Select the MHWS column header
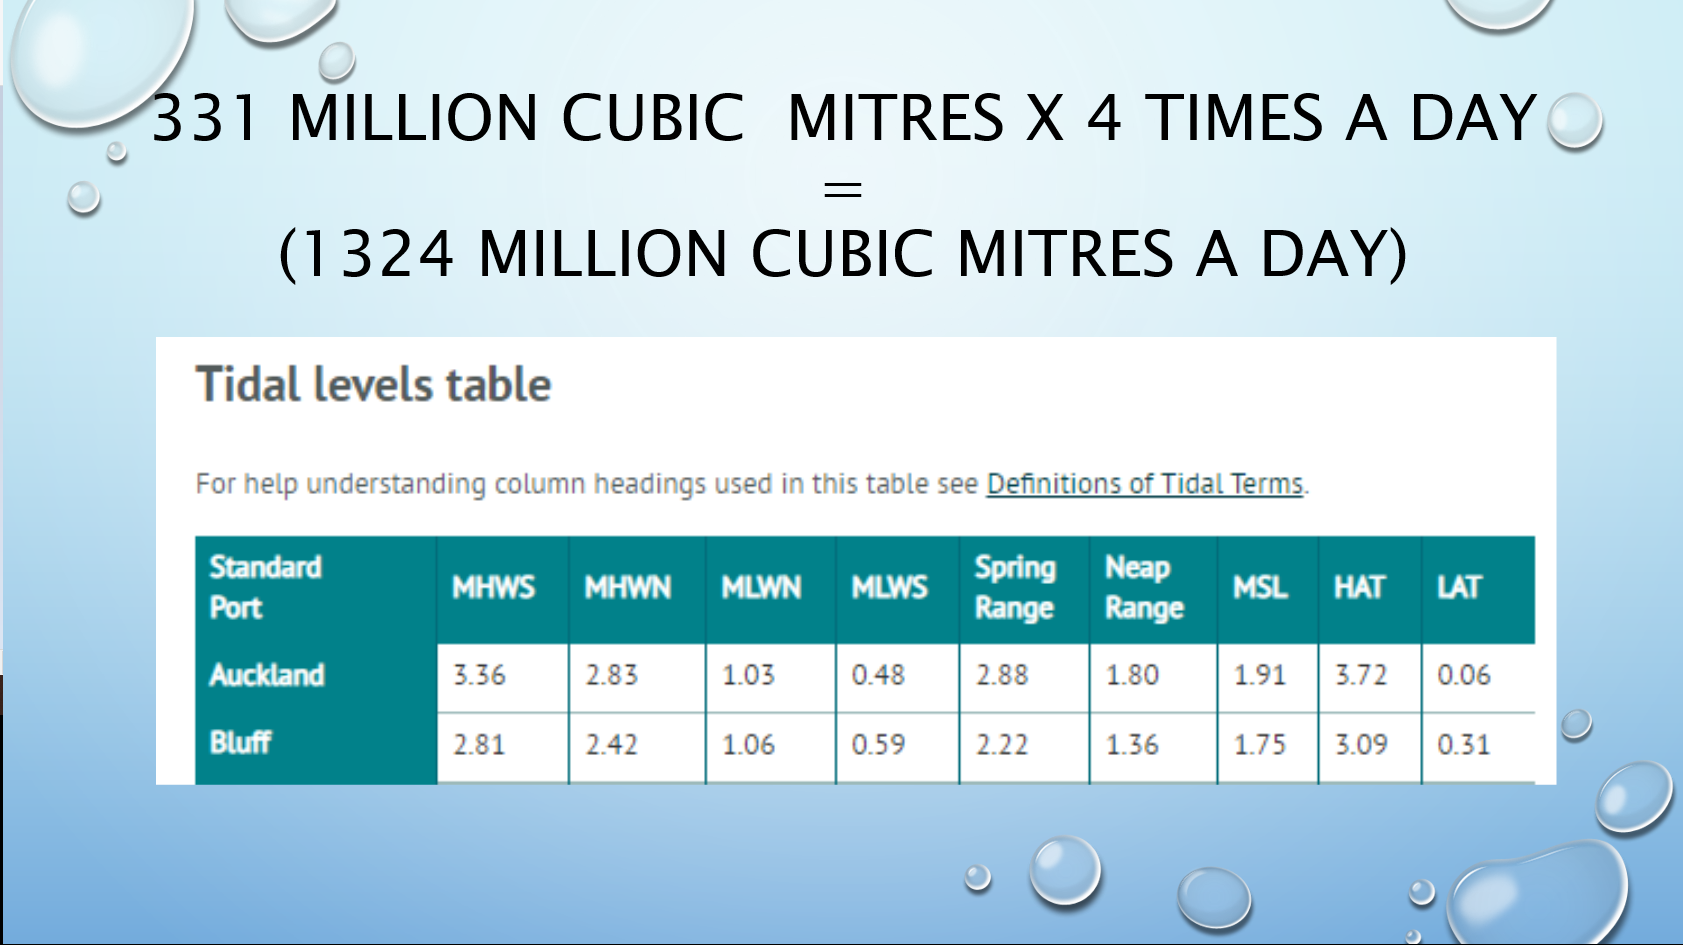Viewport: 1683px width, 945px height. (493, 588)
